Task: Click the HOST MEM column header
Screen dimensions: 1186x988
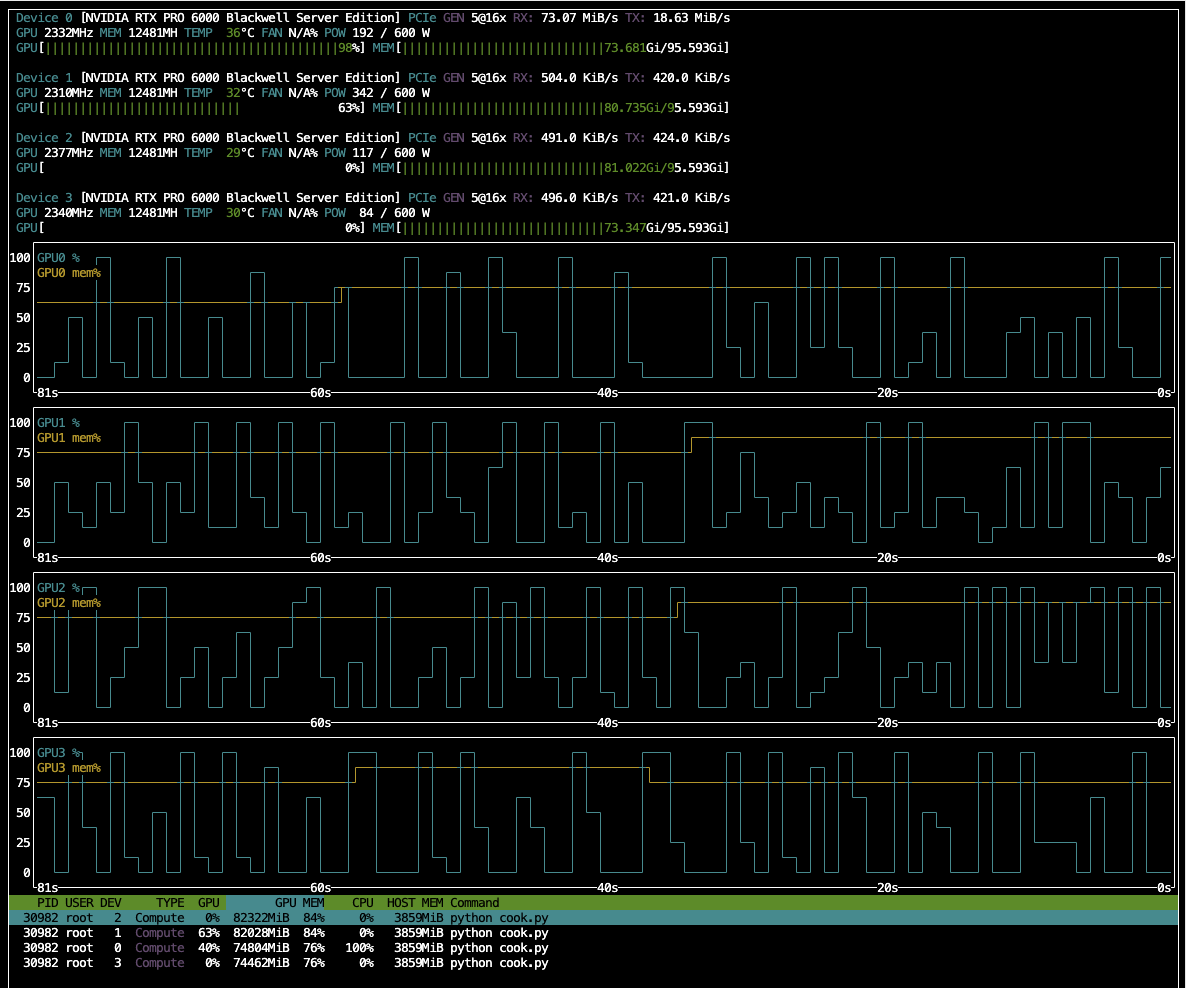Action: coord(415,903)
